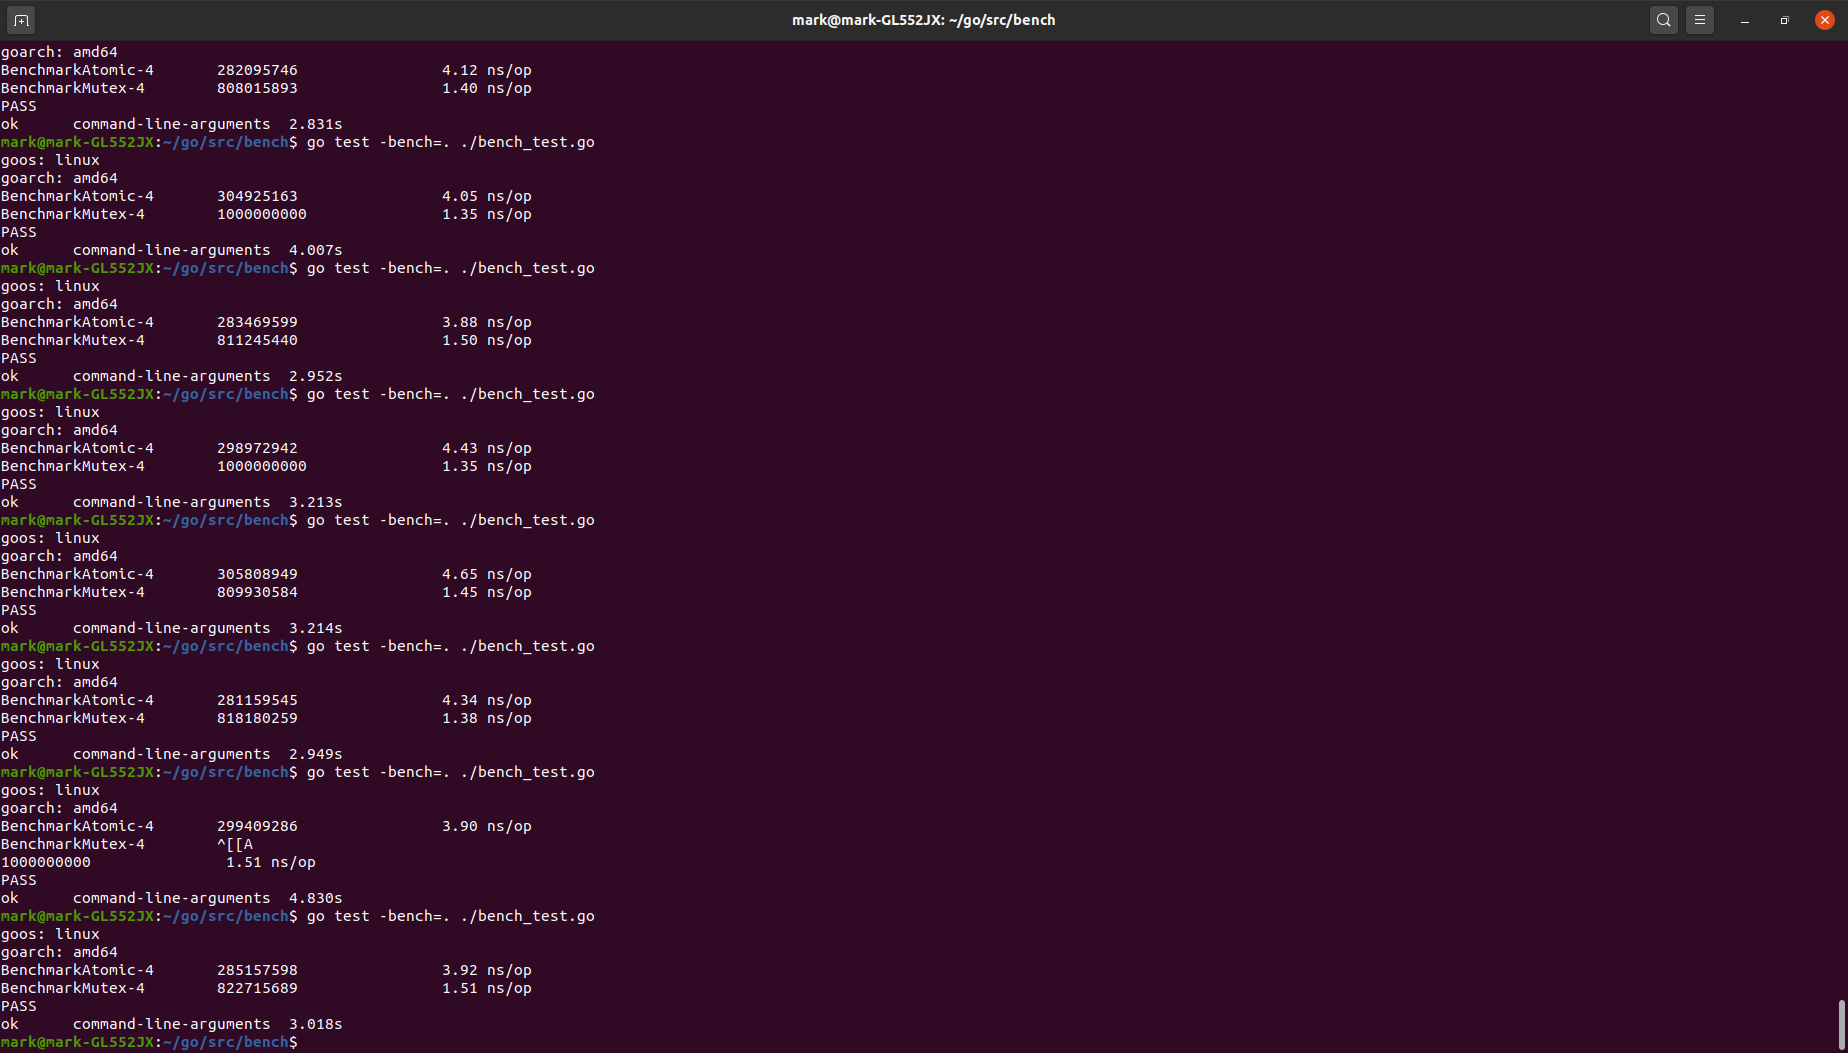
Task: Select the 818180259 Mutex iteration count
Action: pyautogui.click(x=257, y=718)
